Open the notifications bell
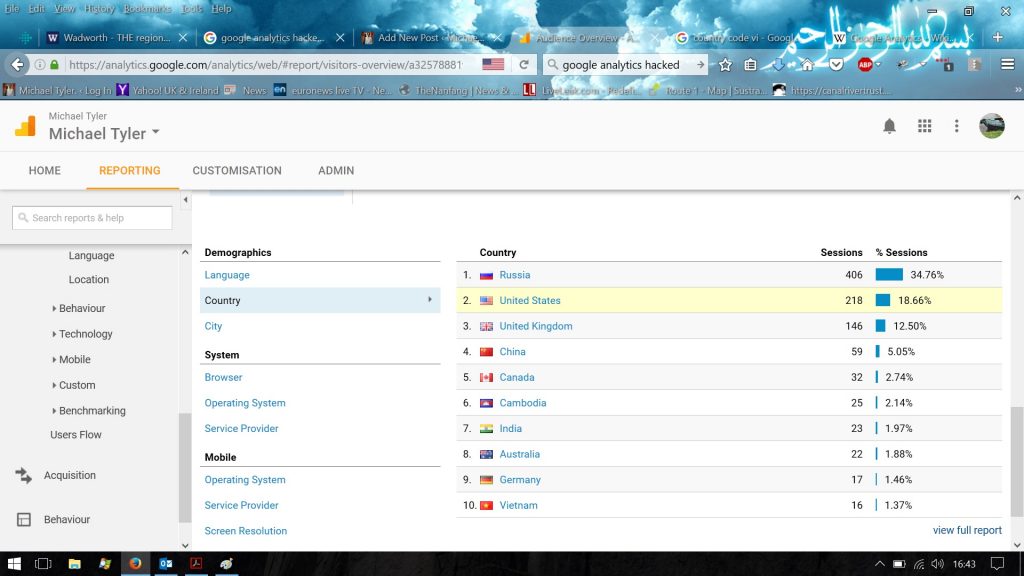 pyautogui.click(x=889, y=126)
